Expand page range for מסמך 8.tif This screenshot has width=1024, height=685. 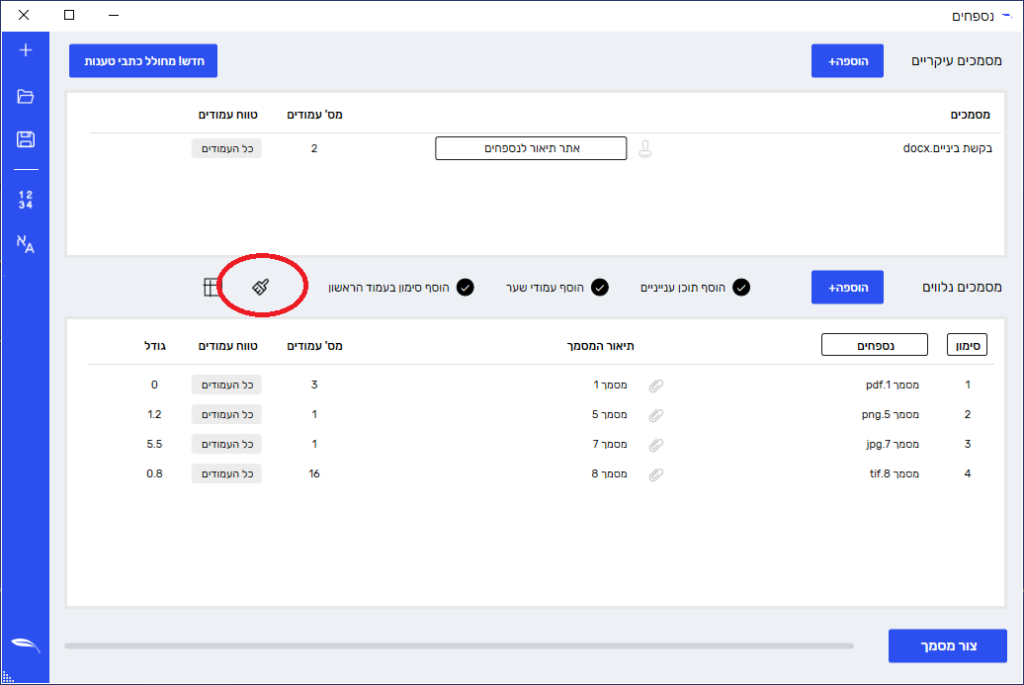pyautogui.click(x=226, y=474)
